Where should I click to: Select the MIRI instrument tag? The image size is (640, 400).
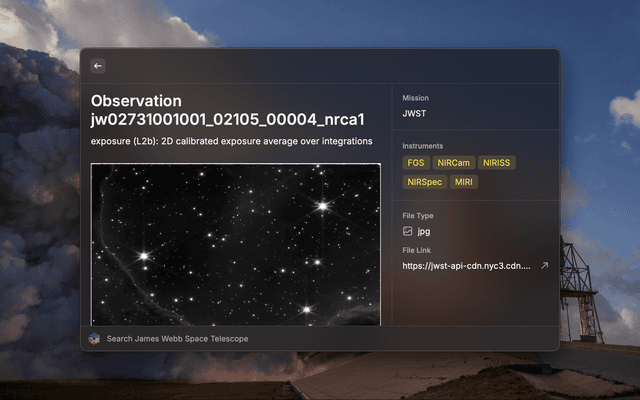coord(464,182)
